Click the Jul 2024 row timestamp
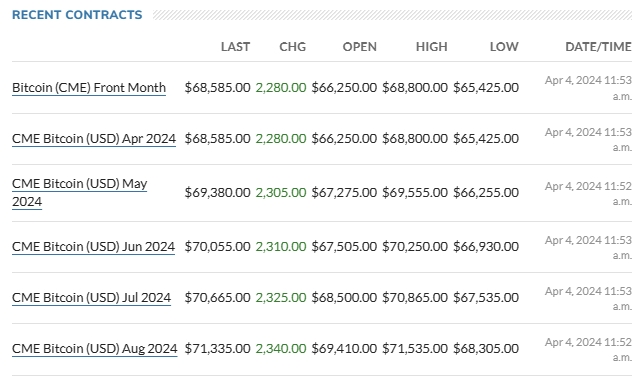Viewport: 641px width, 376px height. click(588, 298)
